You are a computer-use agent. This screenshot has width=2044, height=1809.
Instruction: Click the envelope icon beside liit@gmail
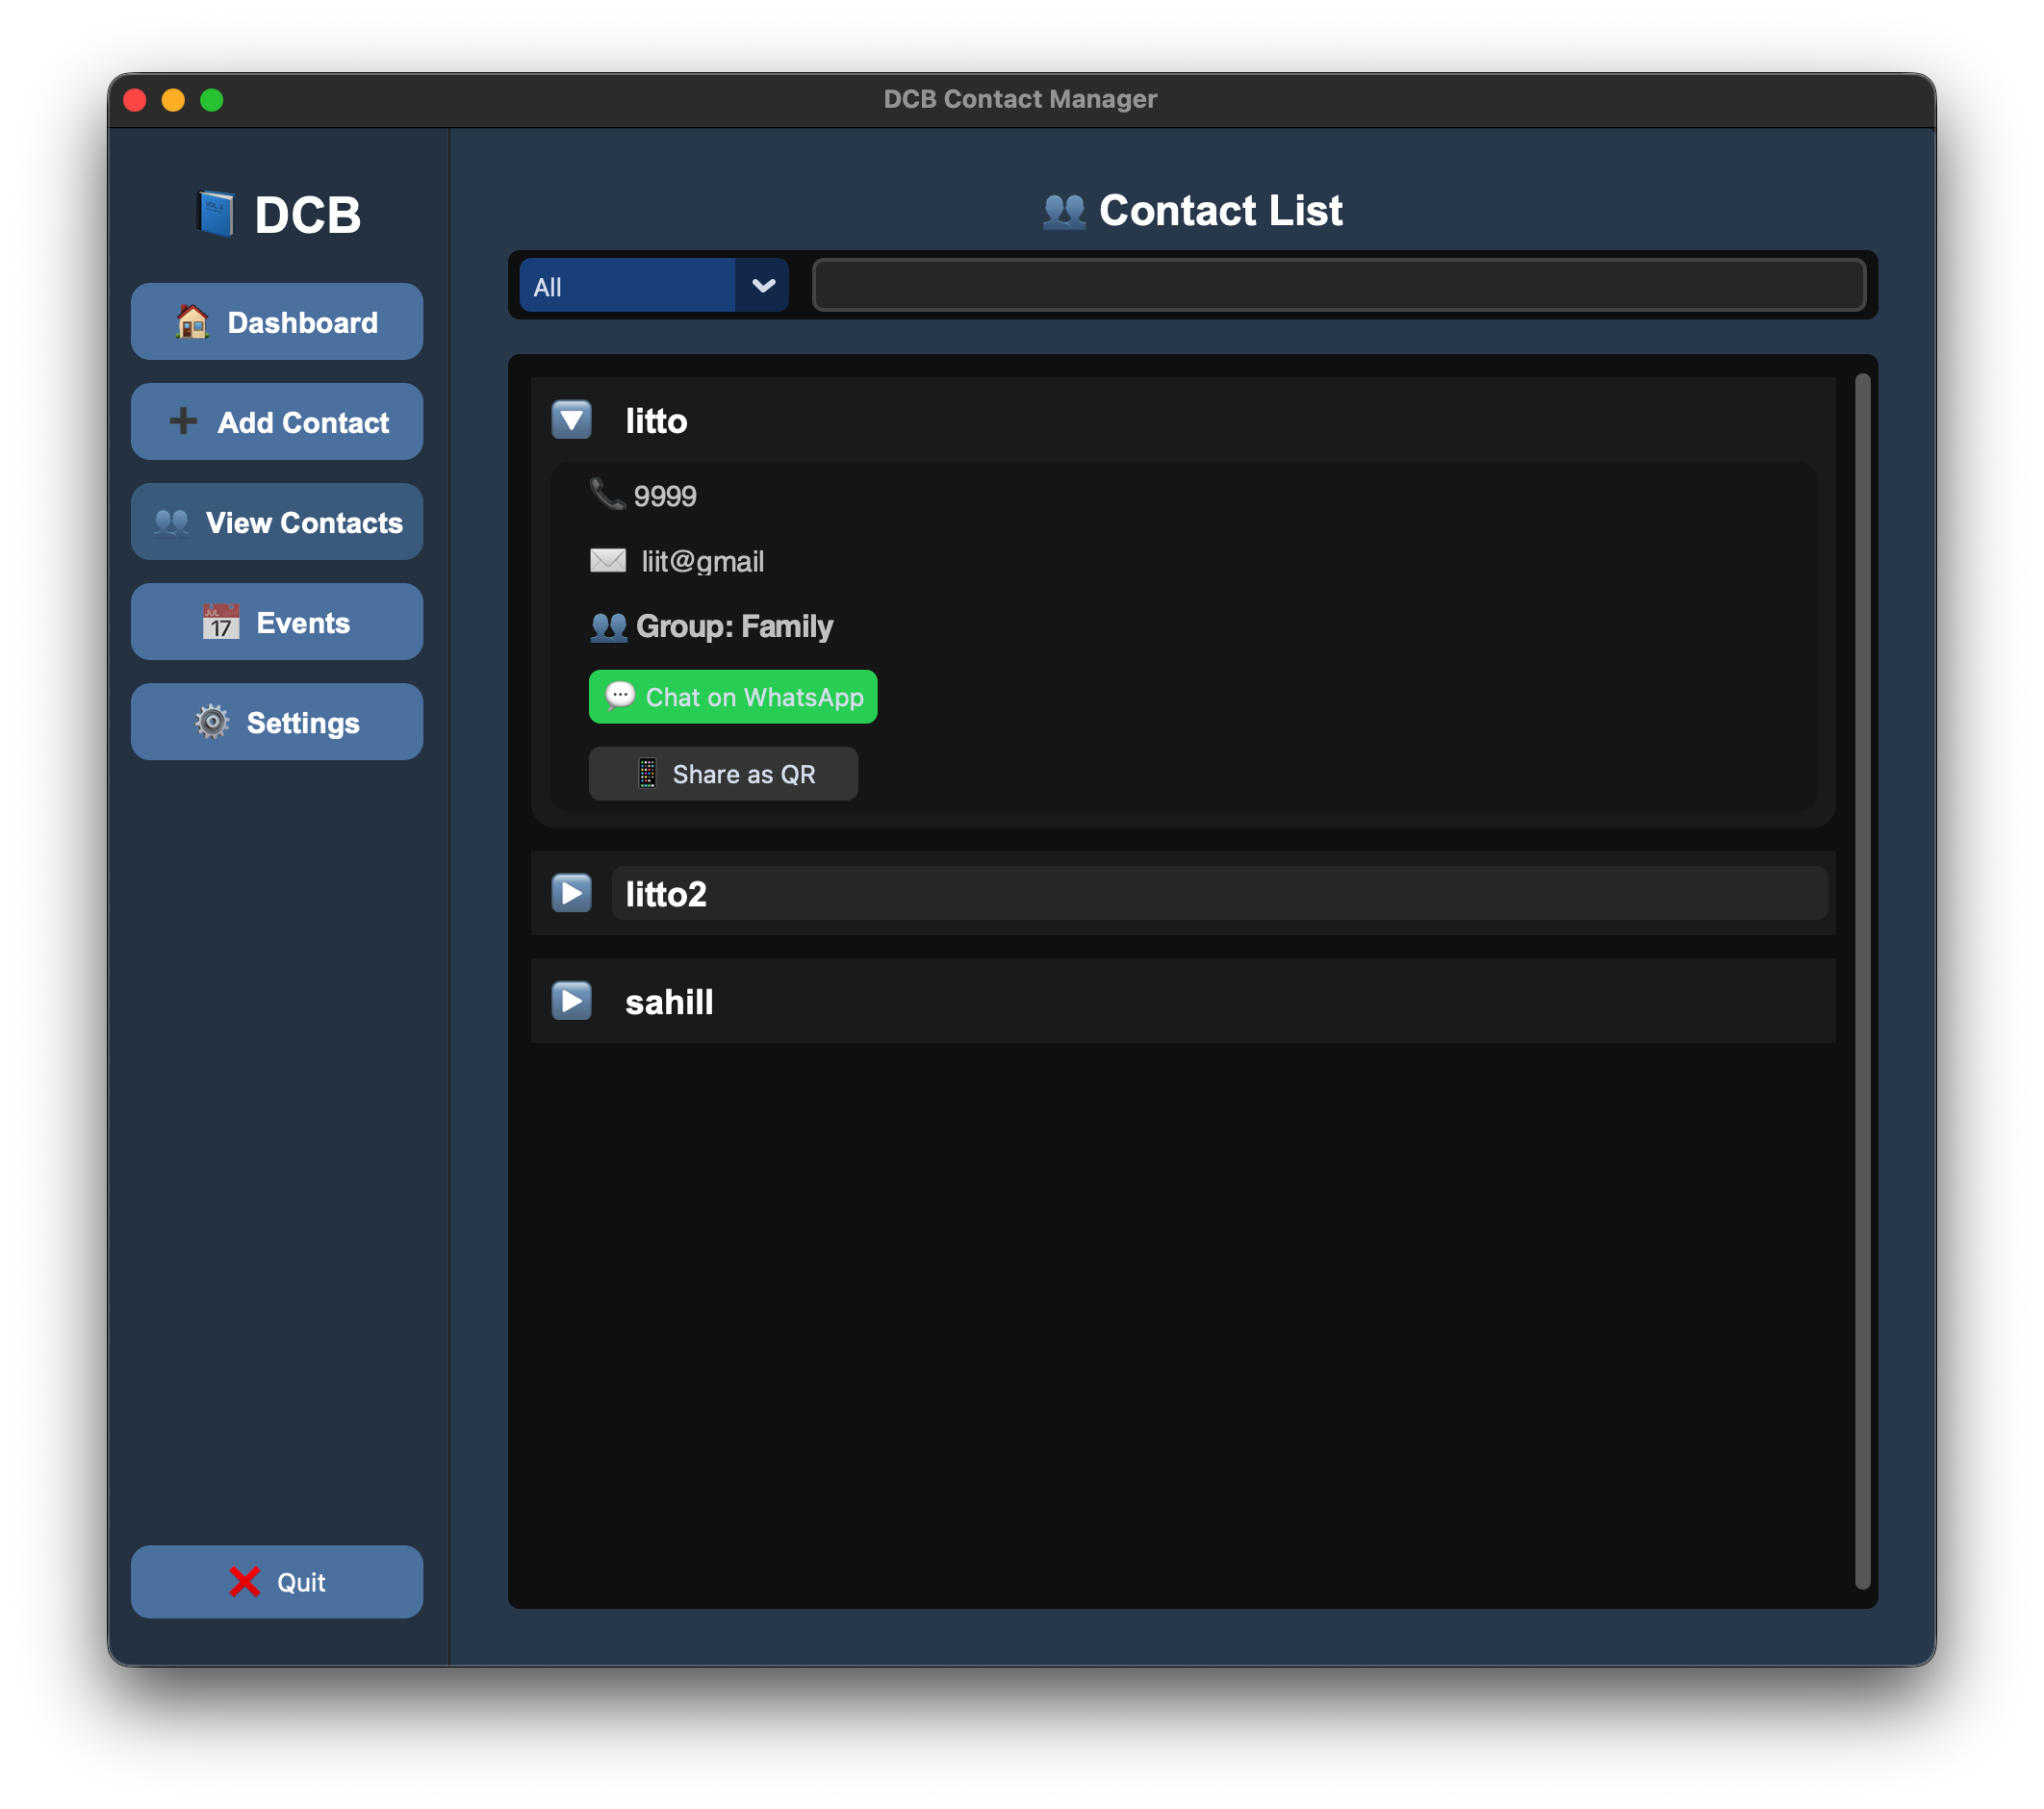[x=609, y=560]
